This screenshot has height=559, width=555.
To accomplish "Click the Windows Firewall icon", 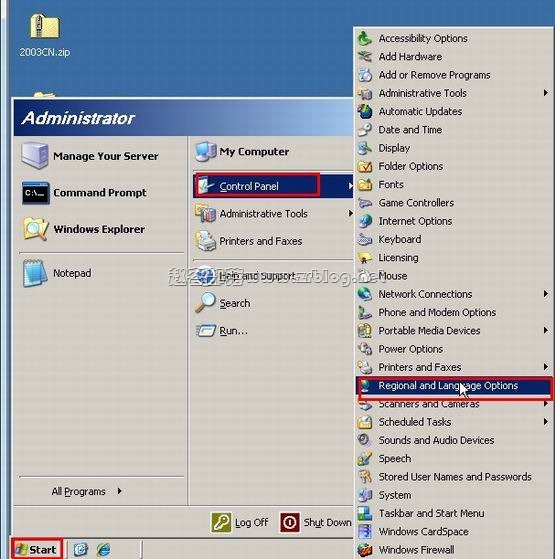I will 365,550.
